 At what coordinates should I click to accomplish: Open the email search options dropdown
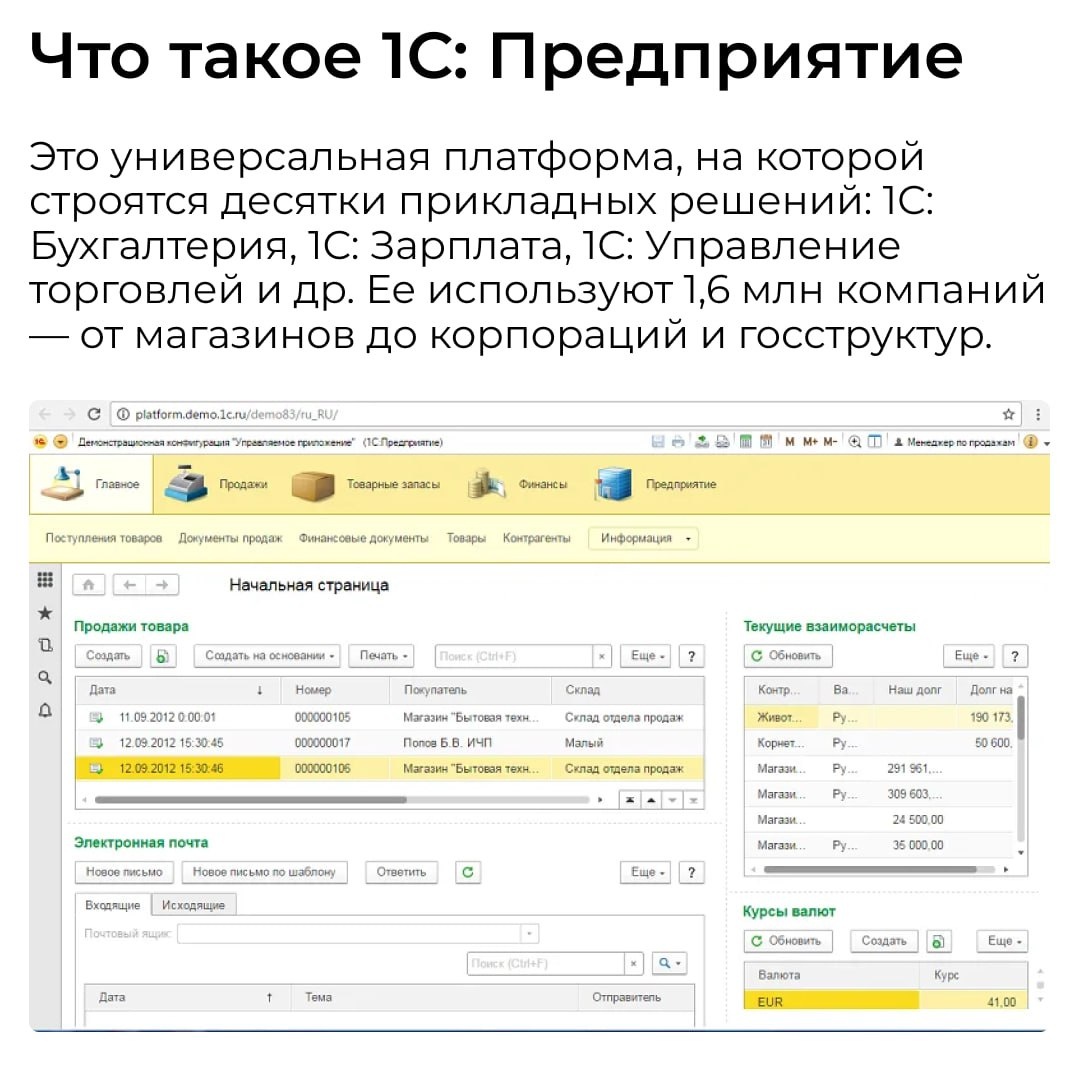click(669, 963)
